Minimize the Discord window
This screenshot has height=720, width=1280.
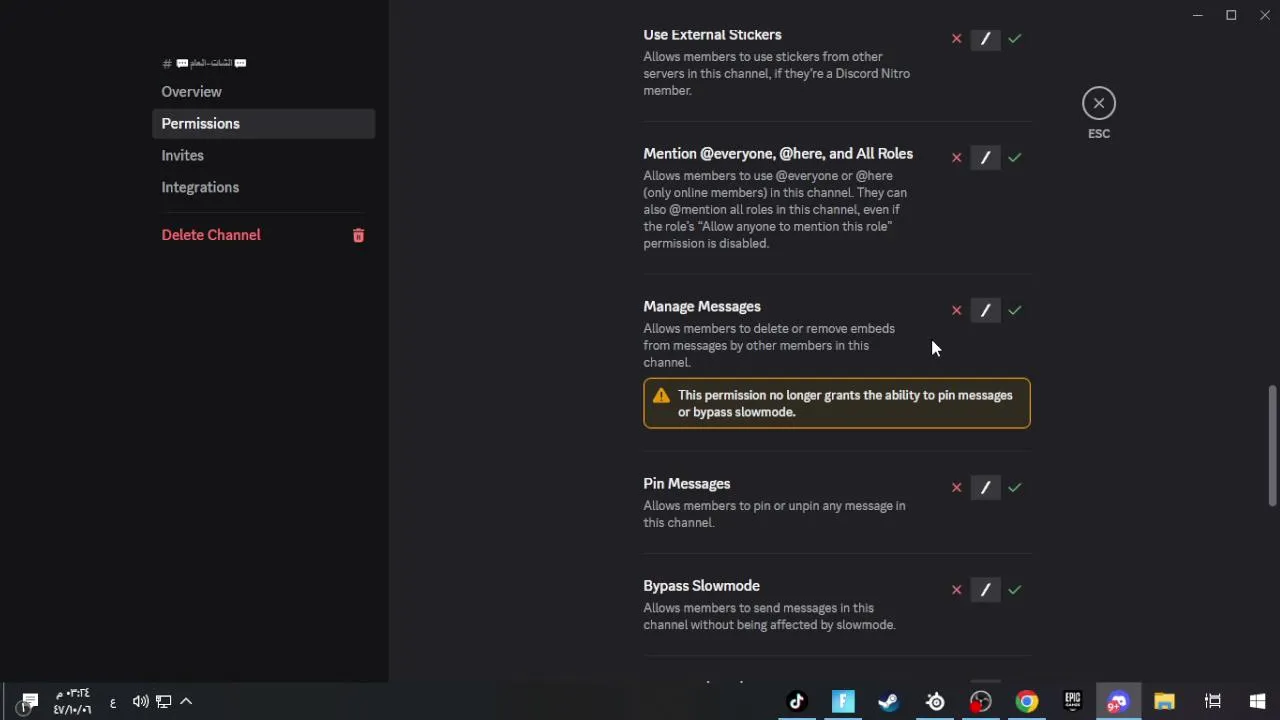coord(1198,15)
